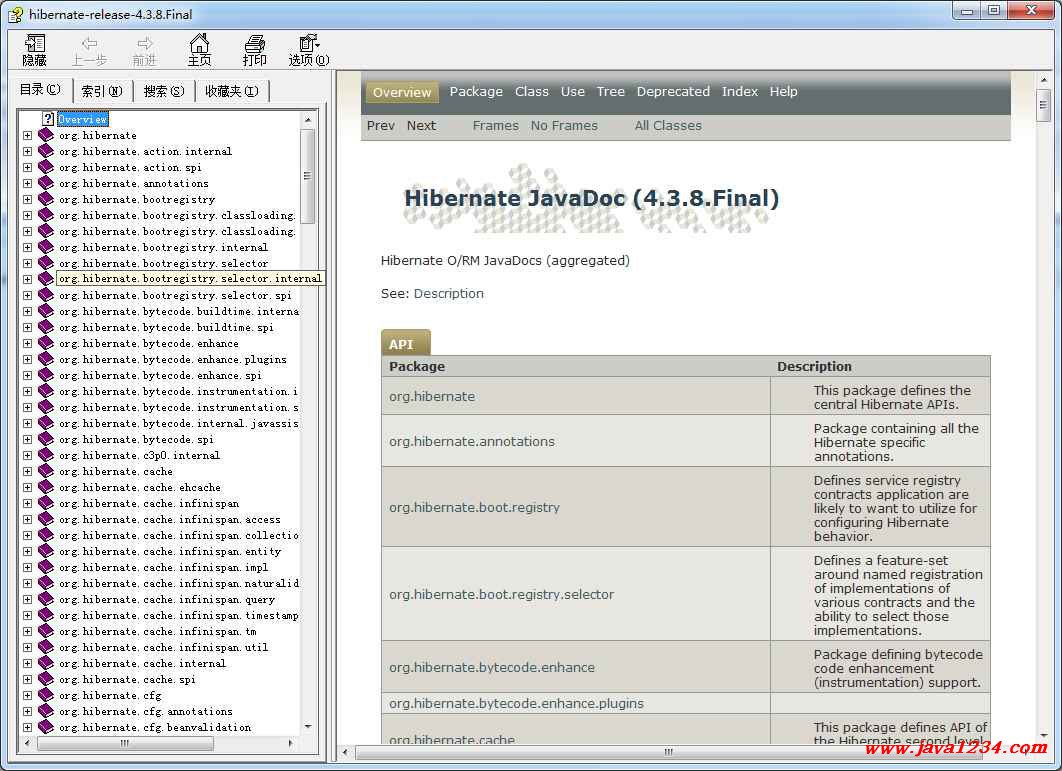Click the question-mark icon beside Overview in the tree
Viewport: 1062px width, 771px height.
coord(47,119)
